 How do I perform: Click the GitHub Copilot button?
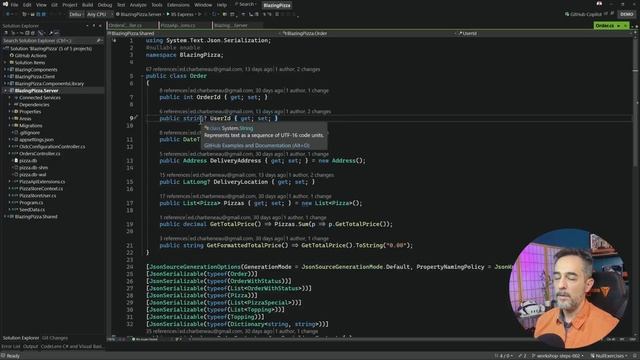coord(583,14)
